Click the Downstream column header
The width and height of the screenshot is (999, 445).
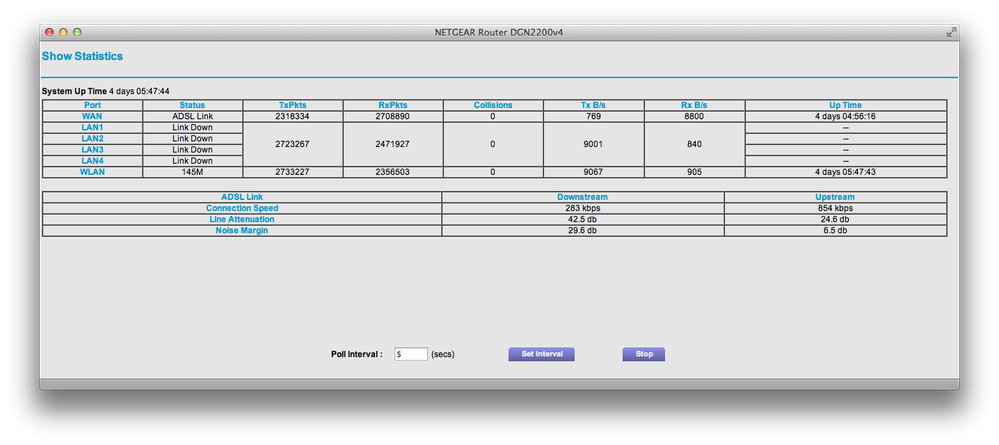click(x=582, y=197)
